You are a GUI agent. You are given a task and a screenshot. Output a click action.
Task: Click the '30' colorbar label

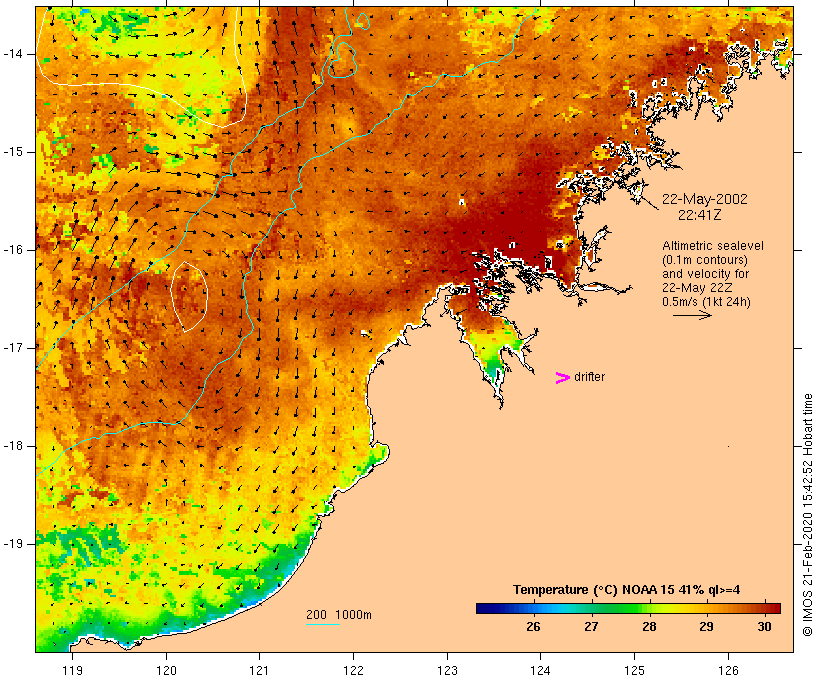point(765,626)
